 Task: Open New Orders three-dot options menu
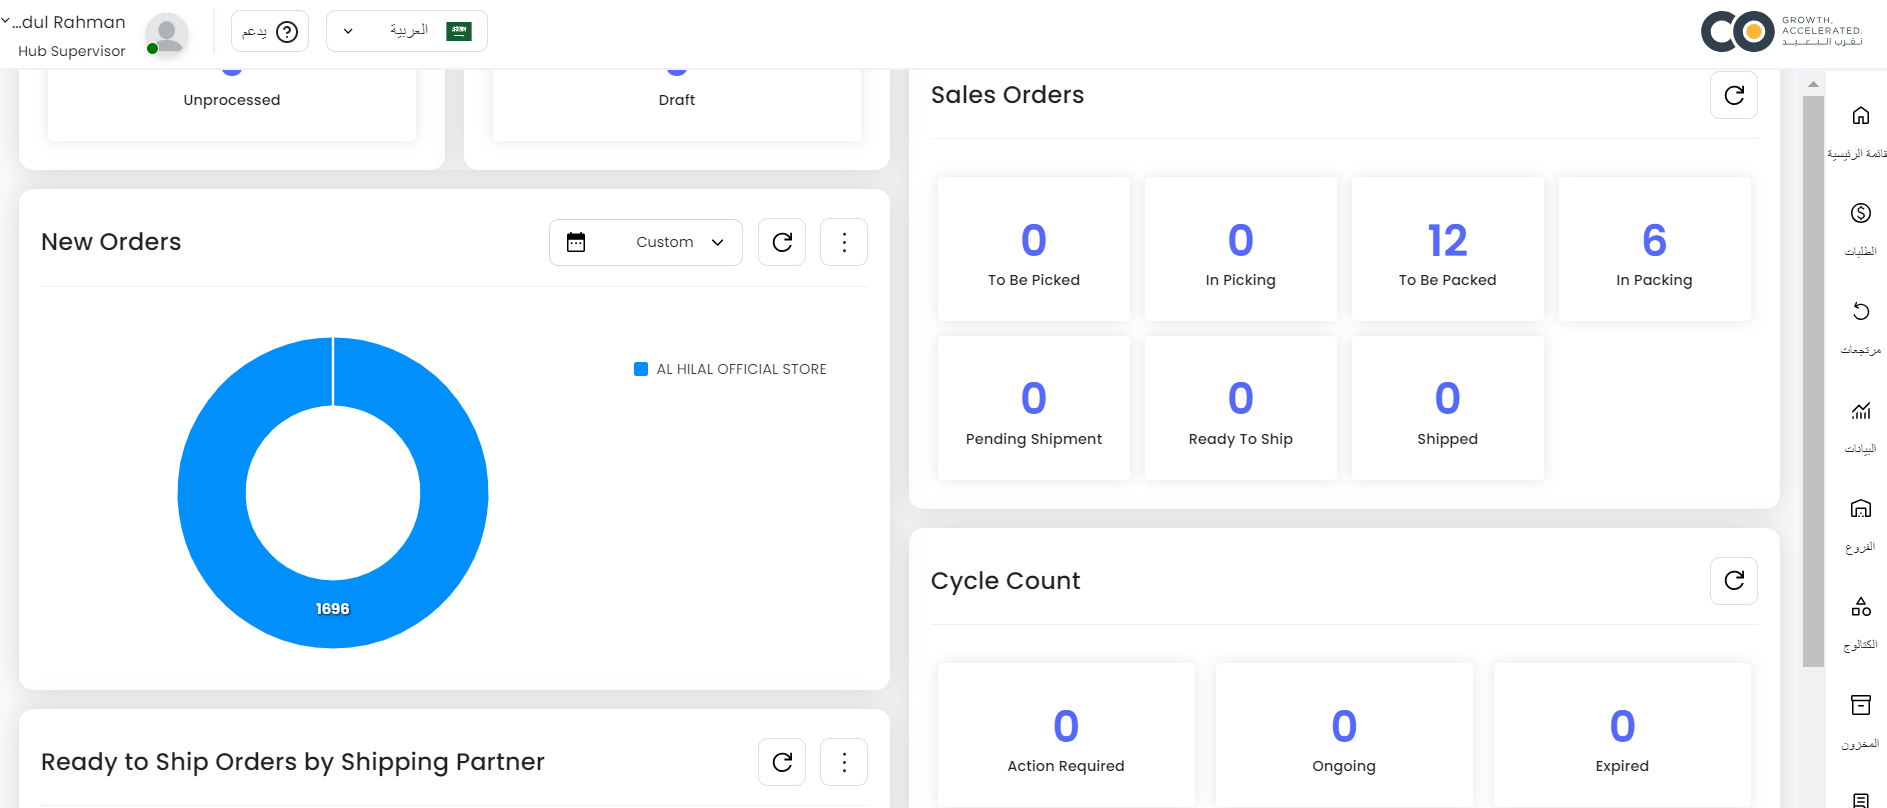(x=844, y=242)
